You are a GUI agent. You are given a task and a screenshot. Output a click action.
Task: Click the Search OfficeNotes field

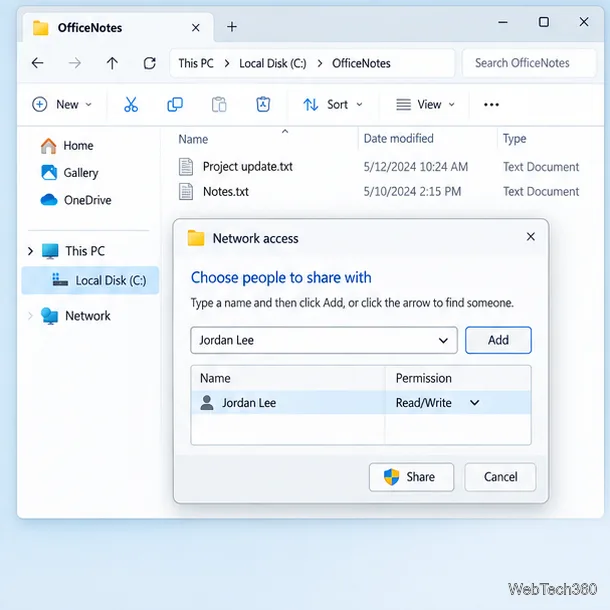coord(528,63)
